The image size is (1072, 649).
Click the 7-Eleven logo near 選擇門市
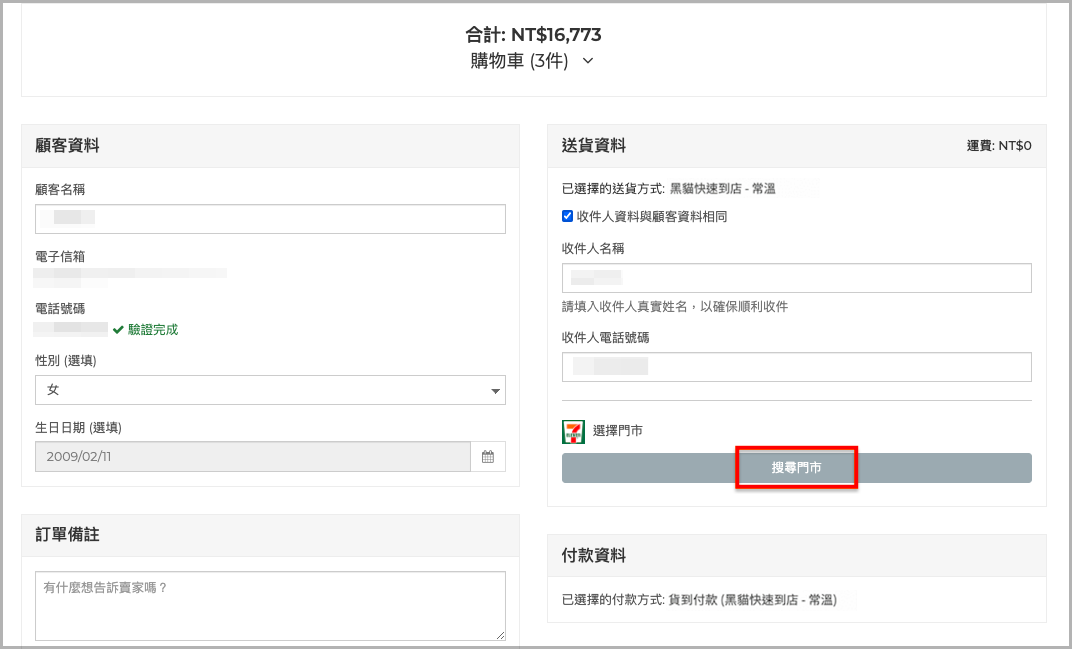point(573,432)
